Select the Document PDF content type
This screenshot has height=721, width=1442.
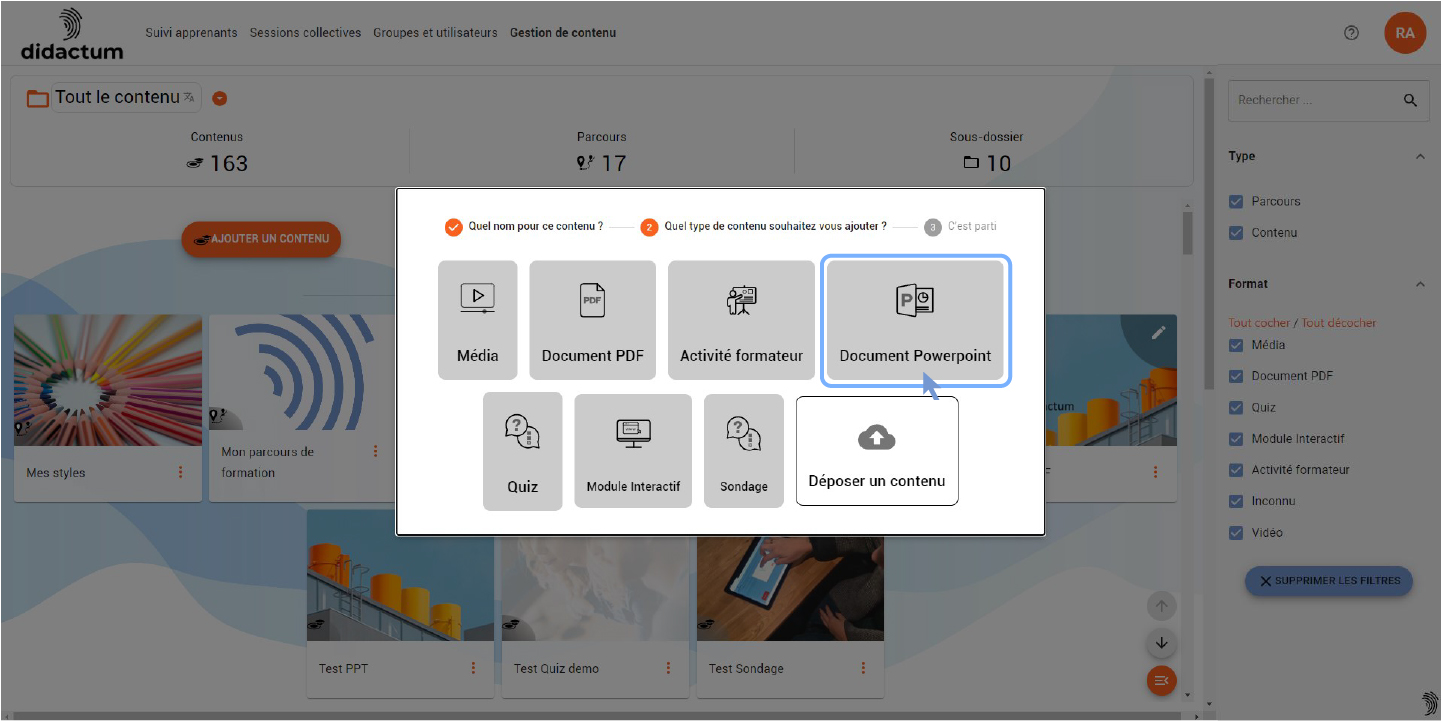(x=593, y=320)
